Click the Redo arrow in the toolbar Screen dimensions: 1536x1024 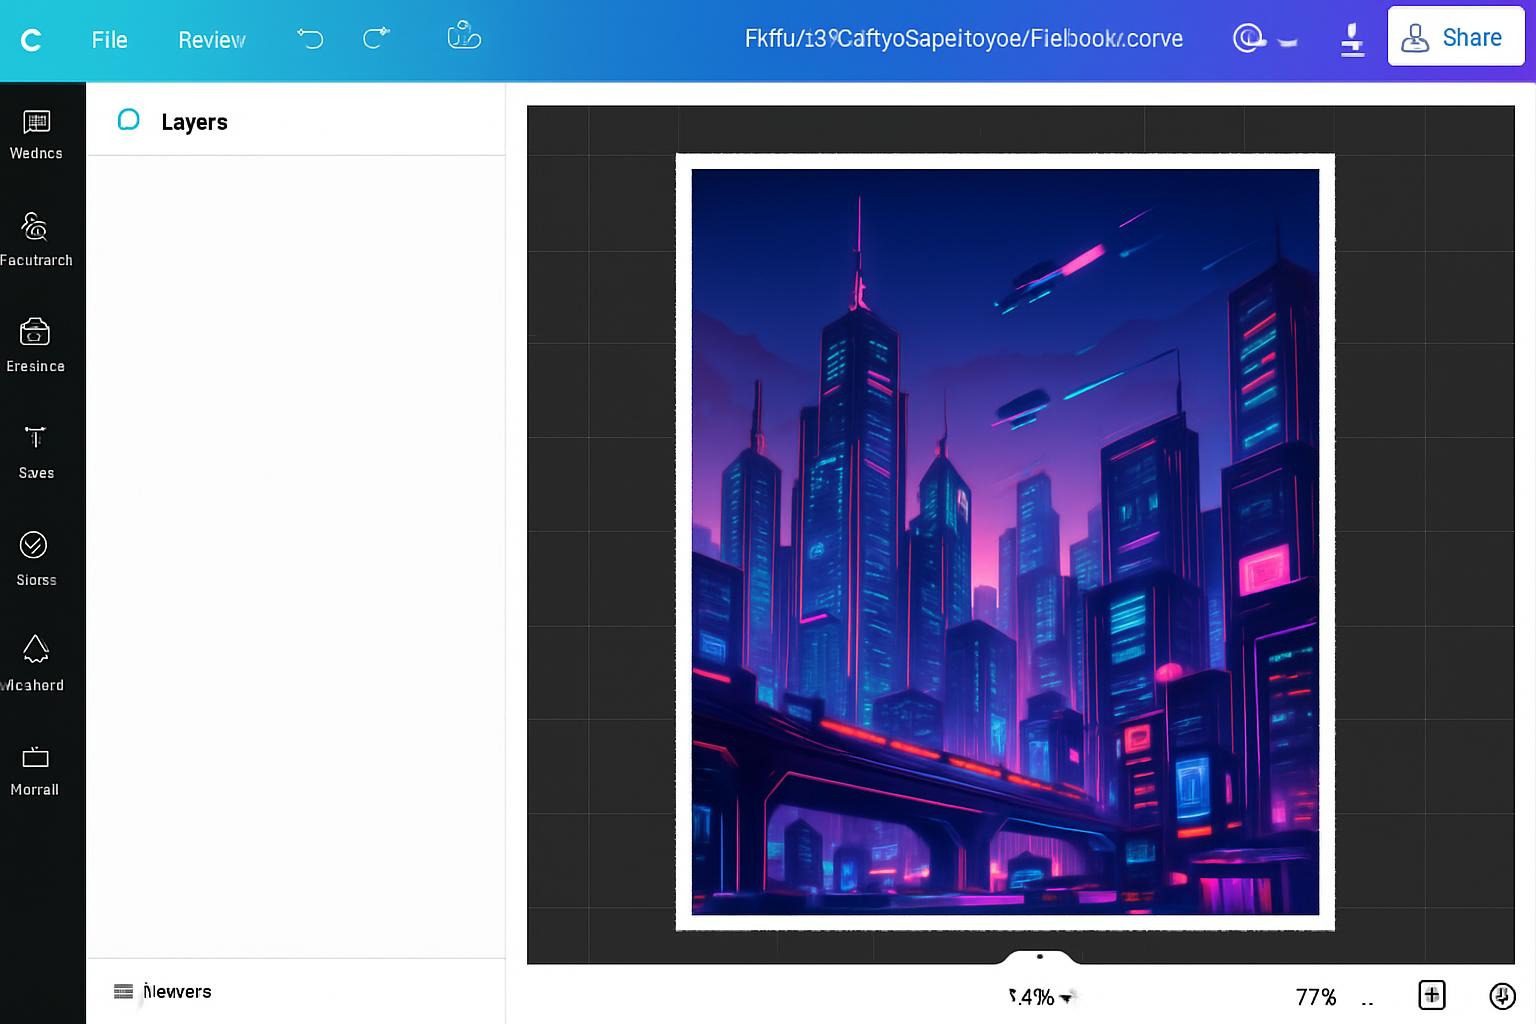pos(375,39)
